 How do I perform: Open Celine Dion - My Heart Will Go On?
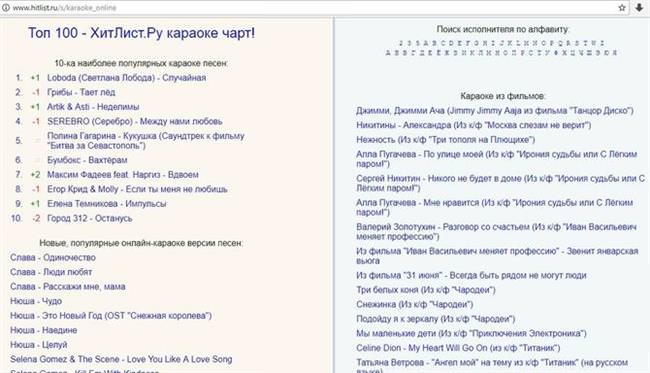[x=458, y=348]
